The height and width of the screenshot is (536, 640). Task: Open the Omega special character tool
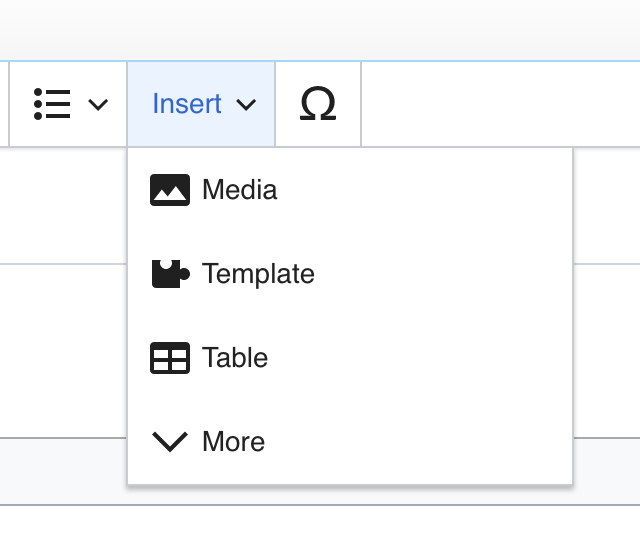[318, 104]
